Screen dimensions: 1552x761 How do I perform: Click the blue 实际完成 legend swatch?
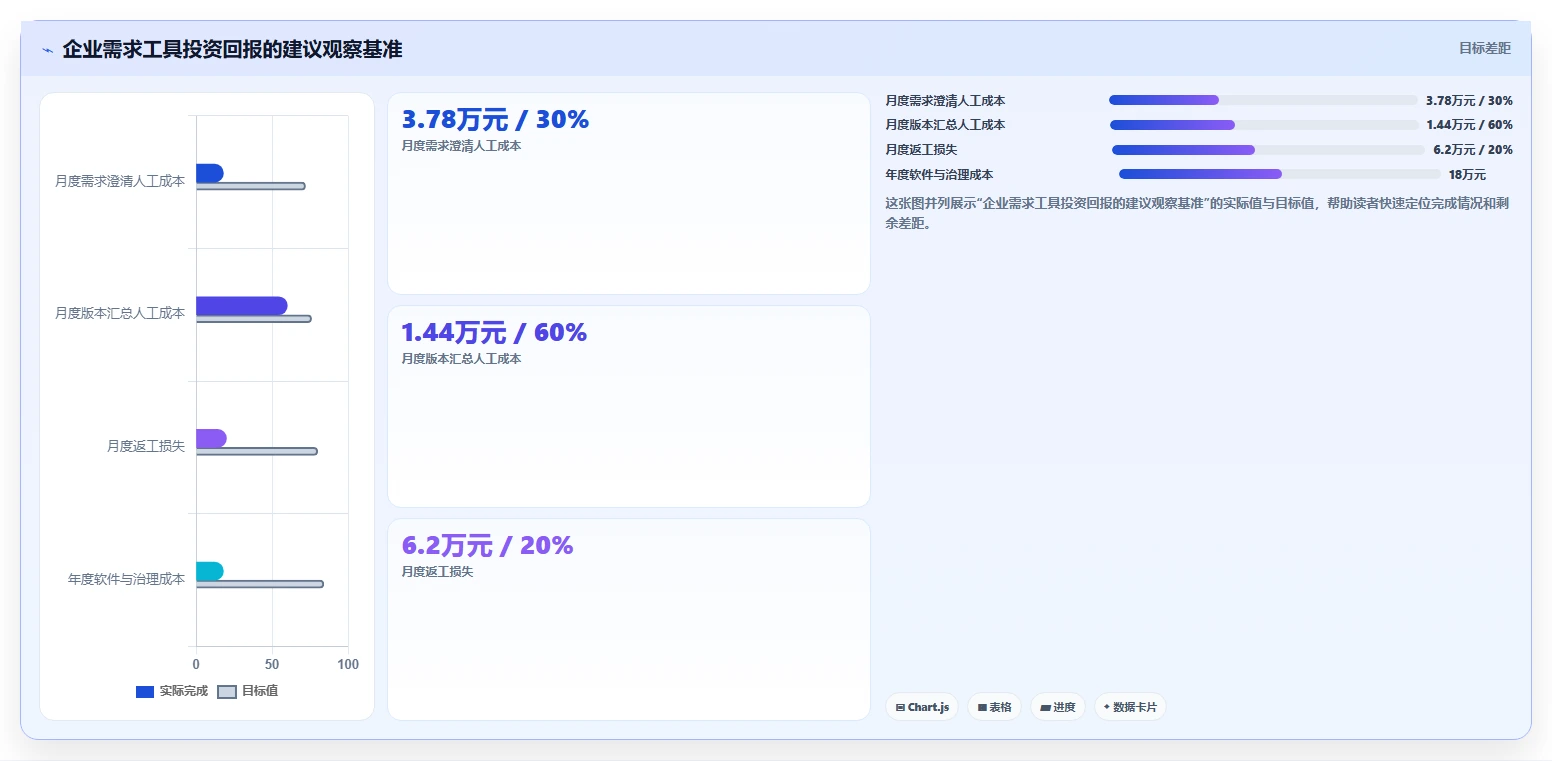tap(145, 692)
